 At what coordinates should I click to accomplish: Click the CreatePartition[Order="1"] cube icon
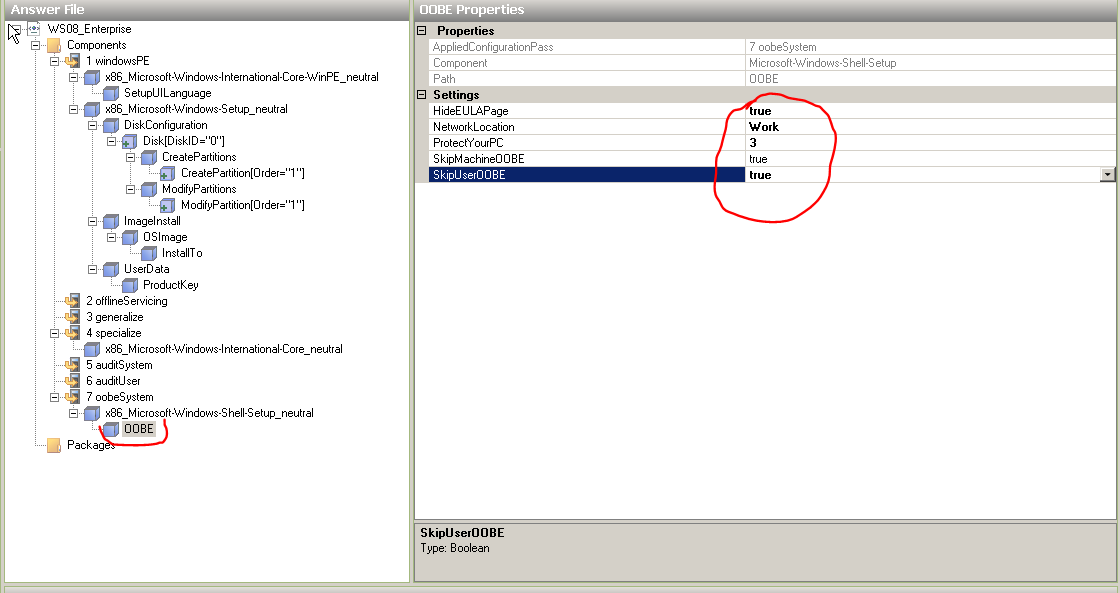167,174
